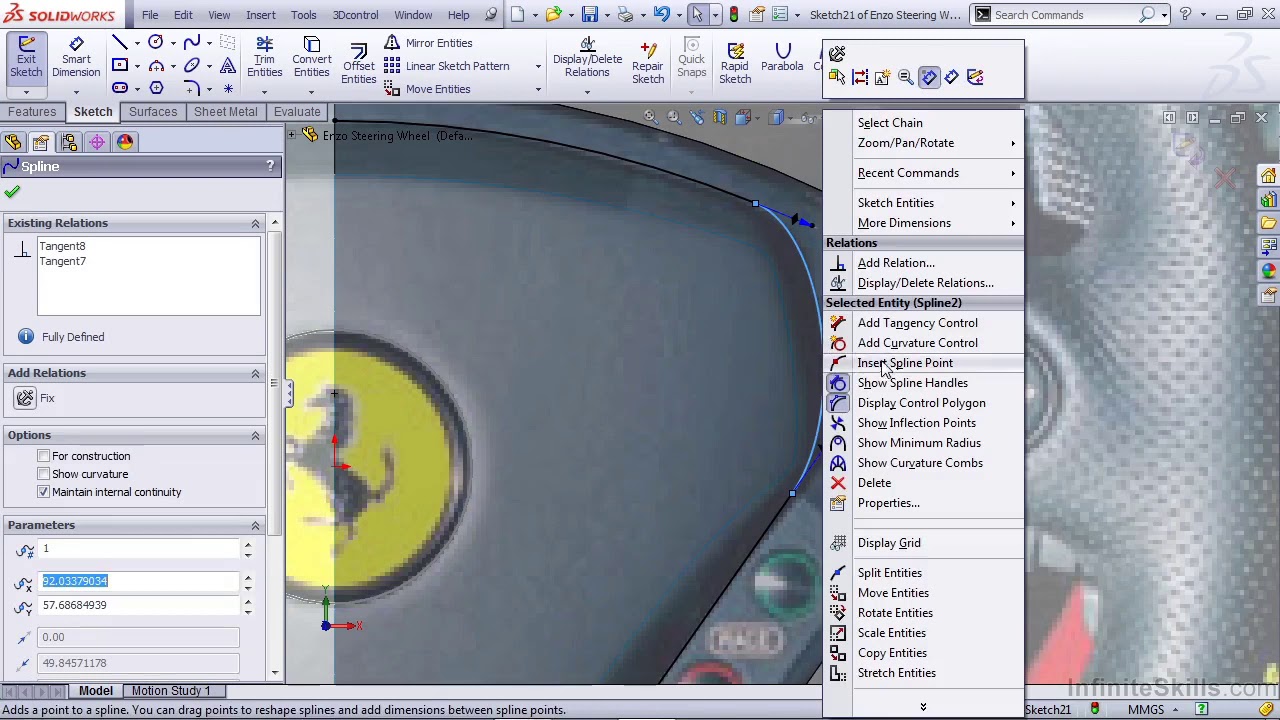Open the Zoom/Pan/Rotate submenu
Viewport: 1280px width, 720px height.
(924, 143)
